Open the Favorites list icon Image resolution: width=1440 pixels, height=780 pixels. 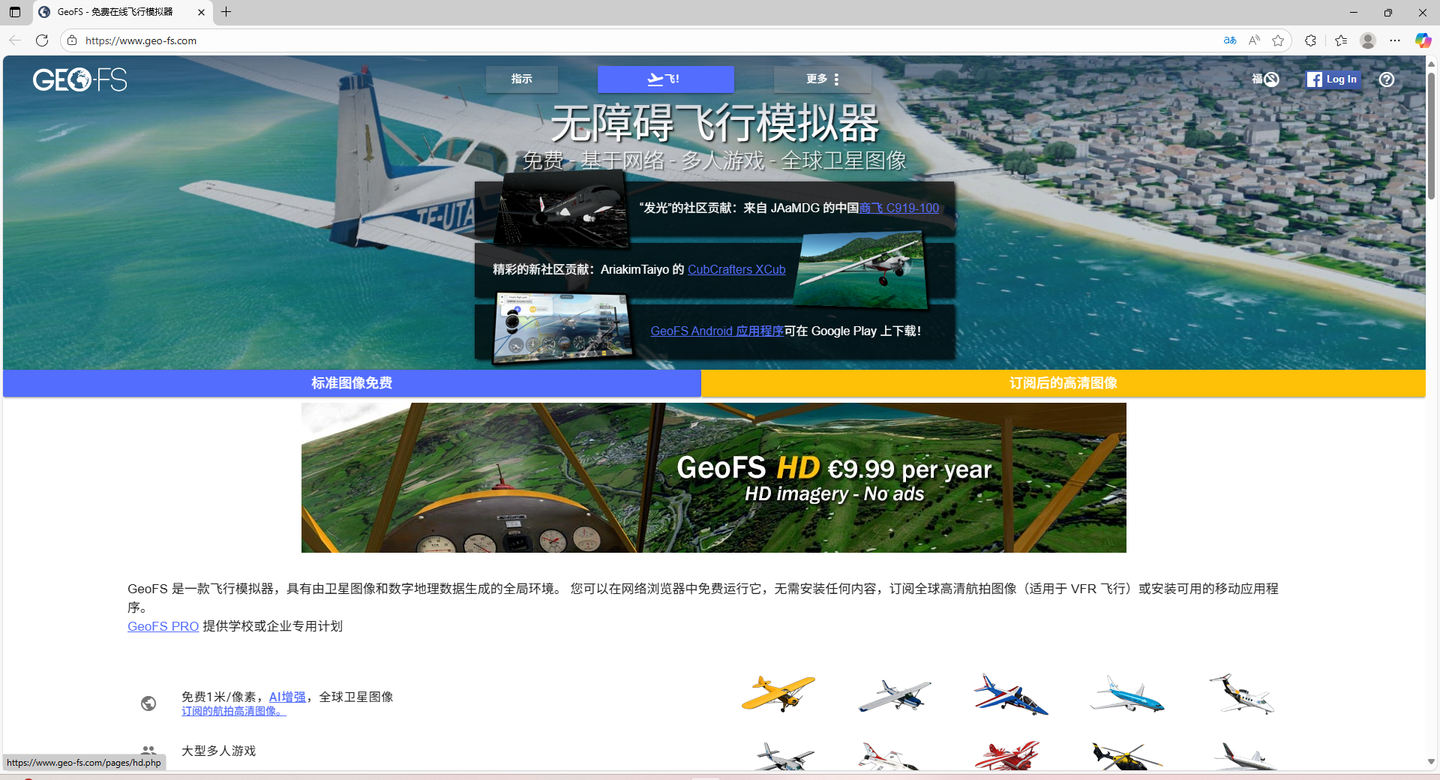pyautogui.click(x=1341, y=40)
